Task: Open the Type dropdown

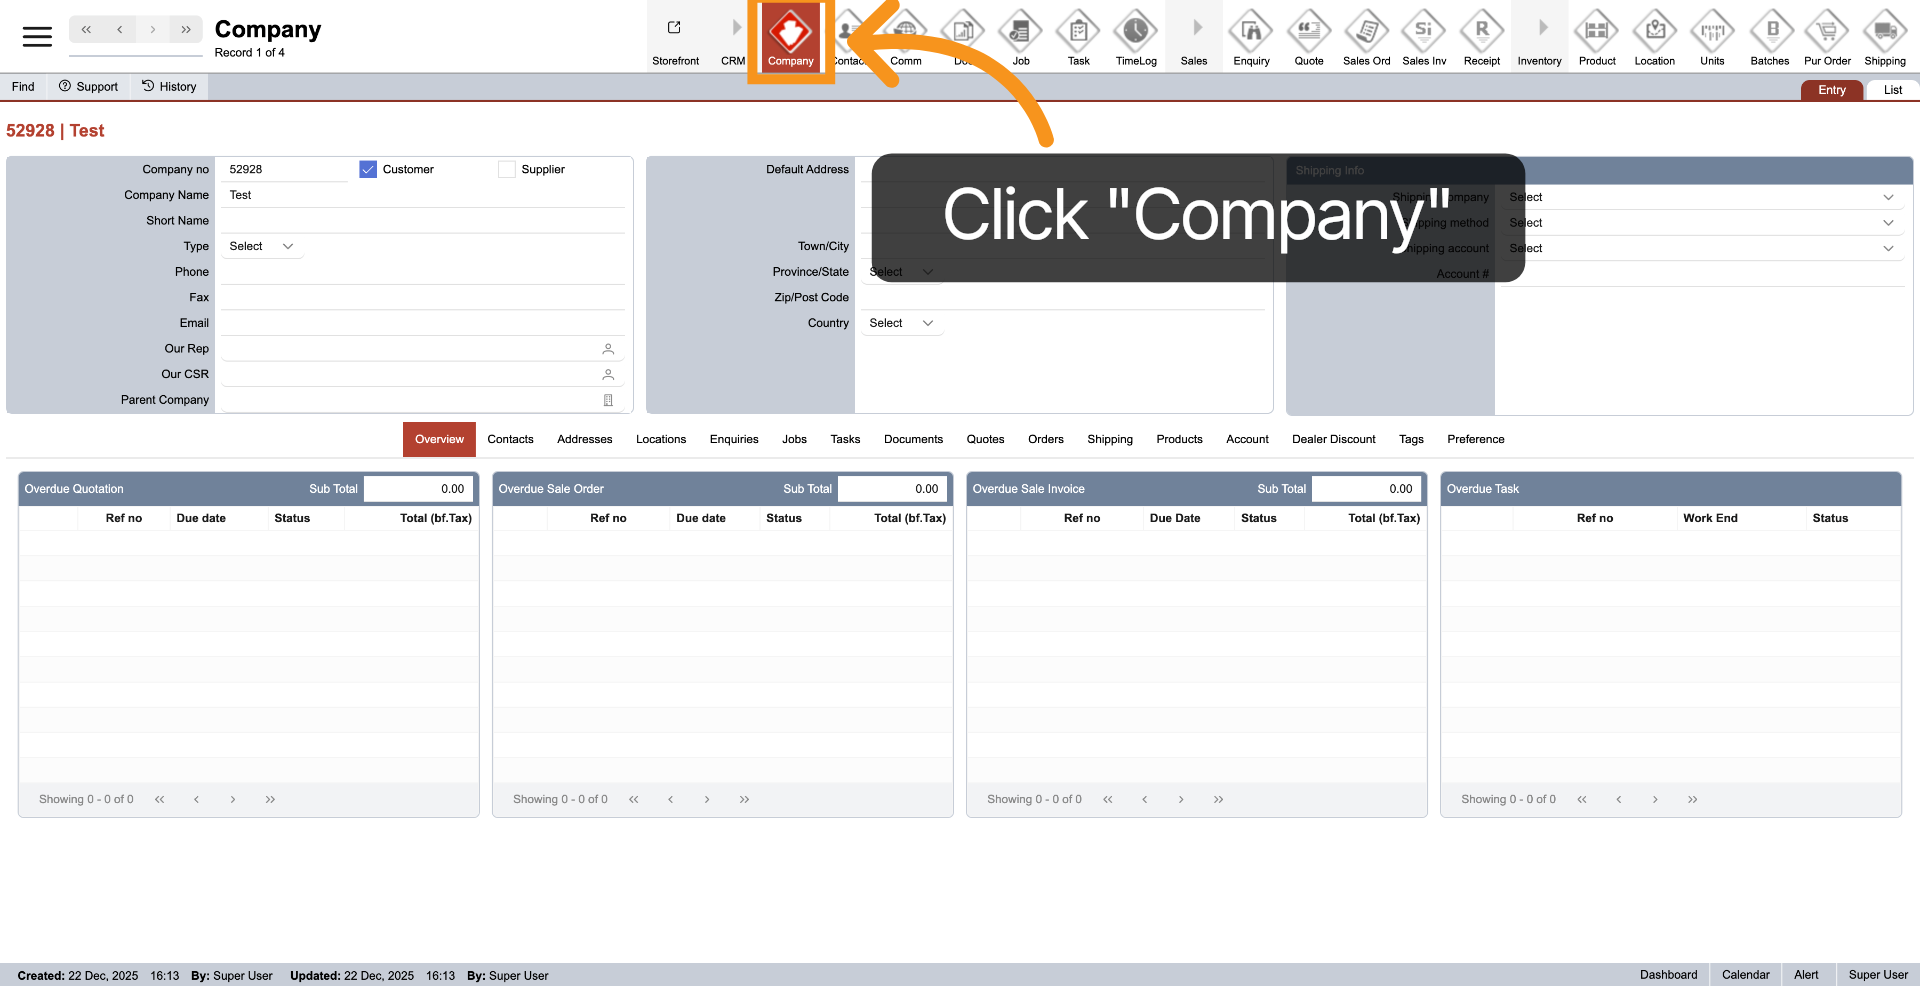Action: (261, 246)
